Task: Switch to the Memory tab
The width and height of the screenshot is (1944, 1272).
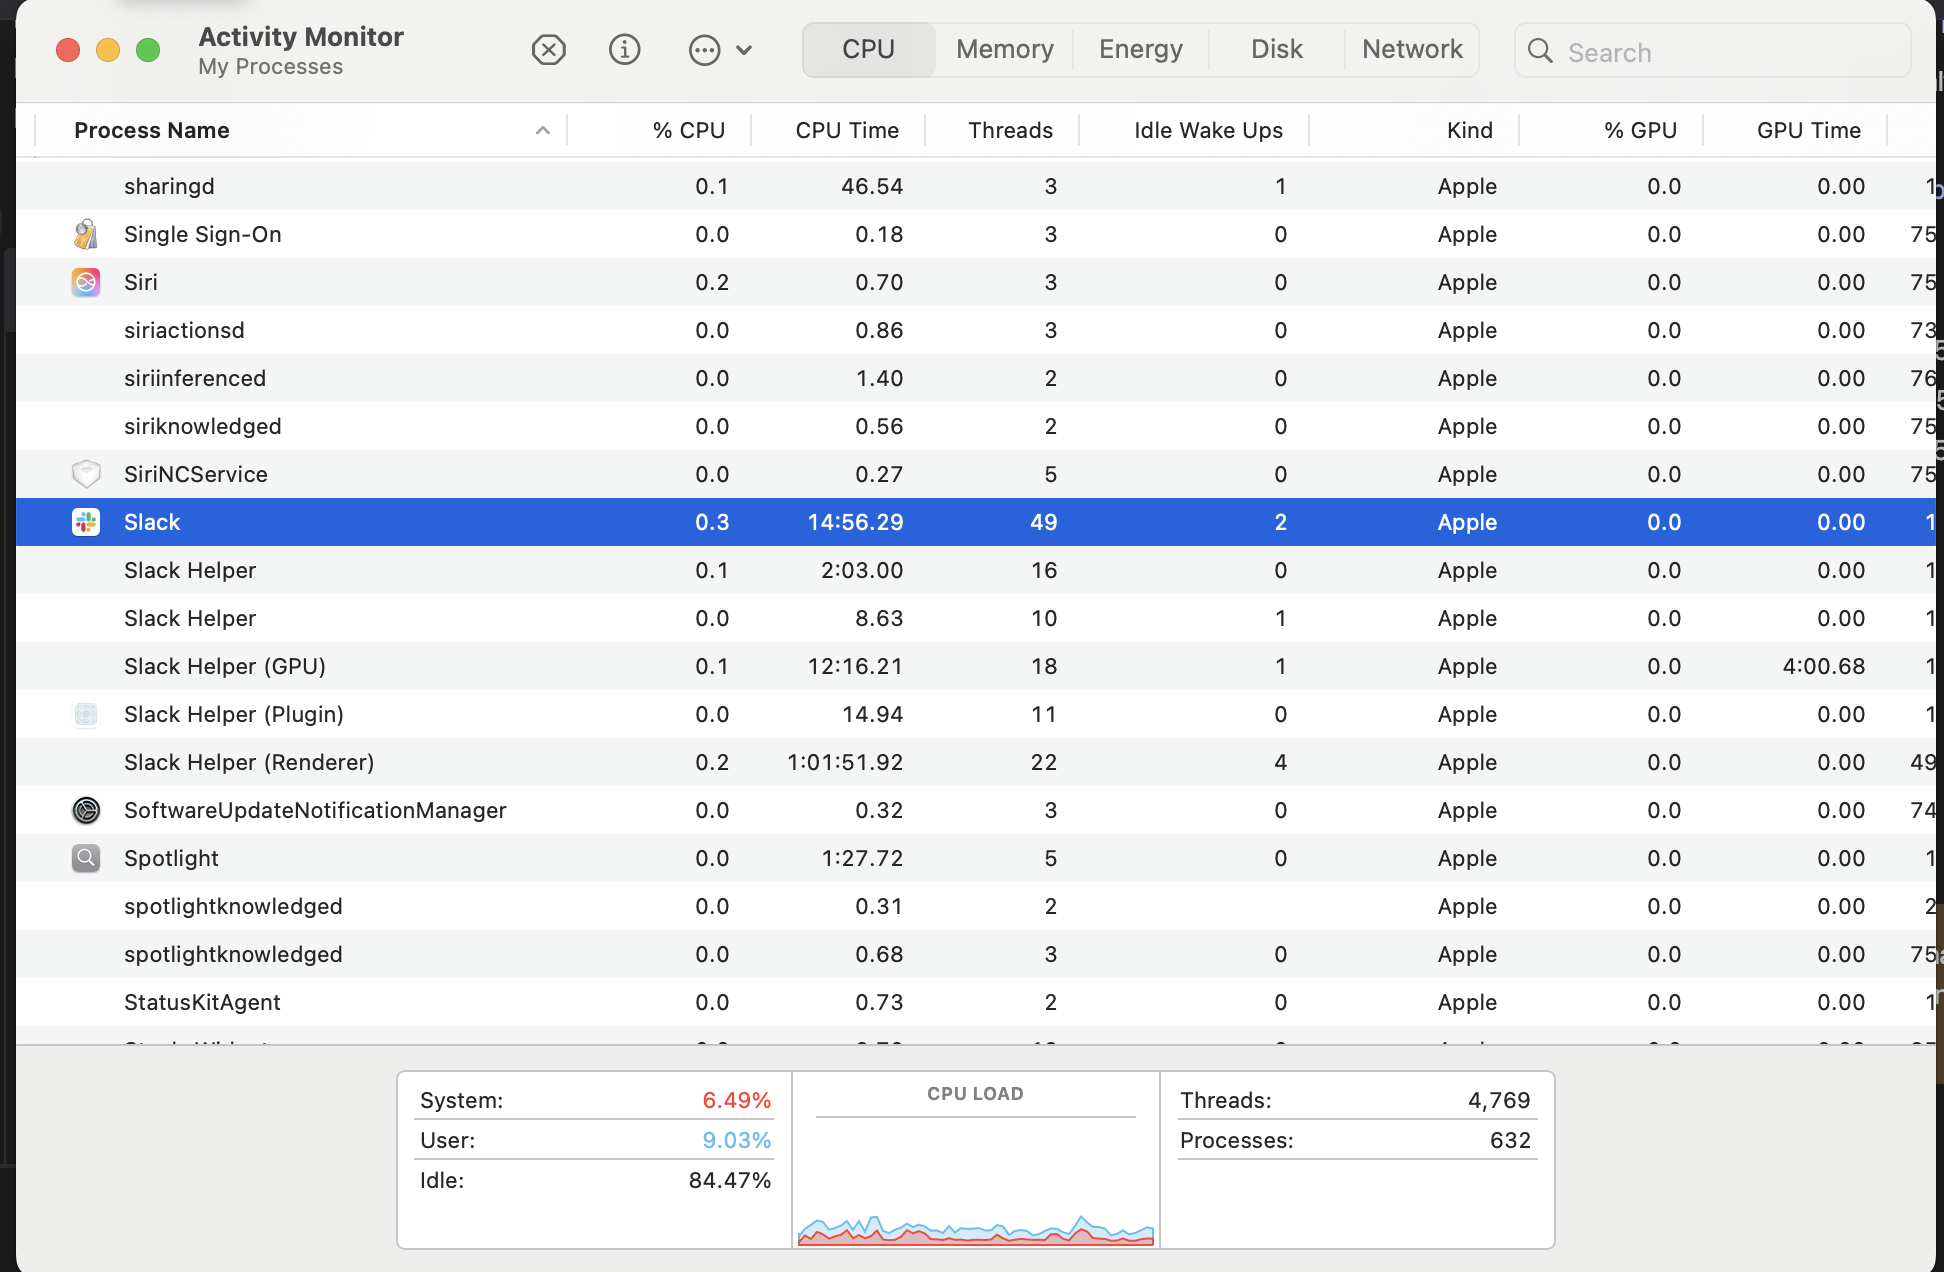Action: tap(1004, 49)
